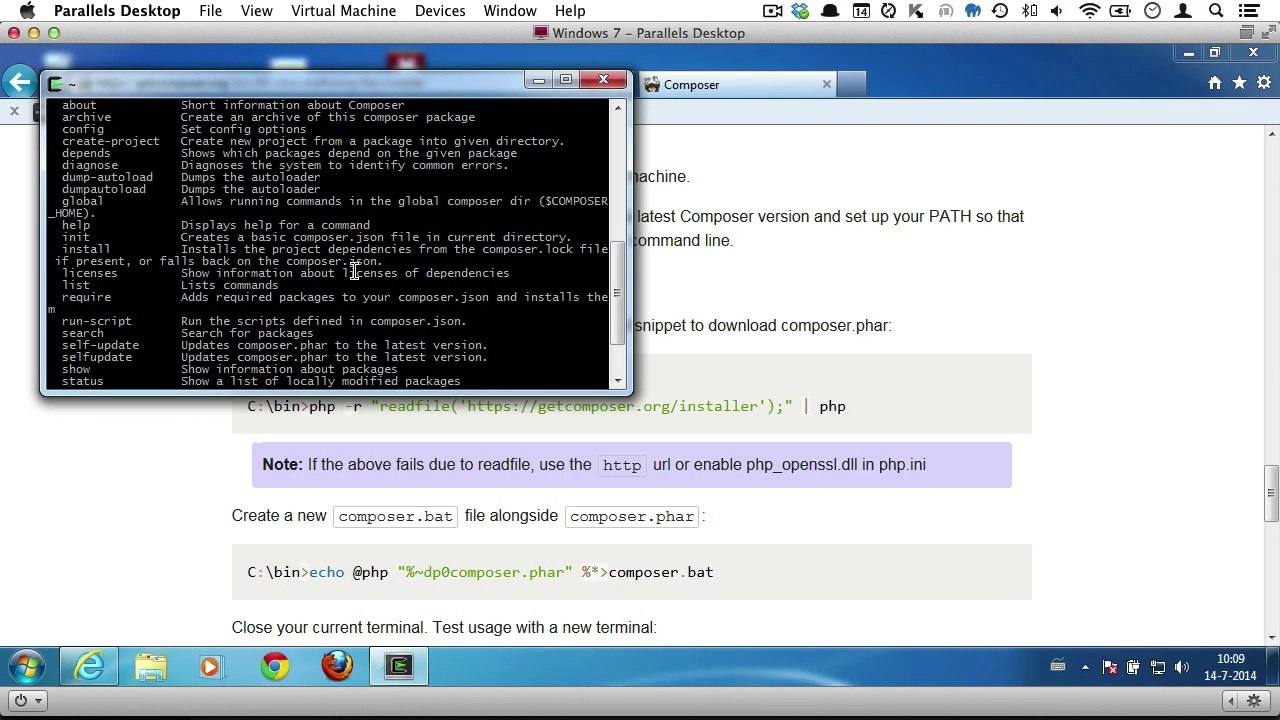1280x720 pixels.
Task: Click the readfile installer command code line
Action: pyautogui.click(x=546, y=406)
